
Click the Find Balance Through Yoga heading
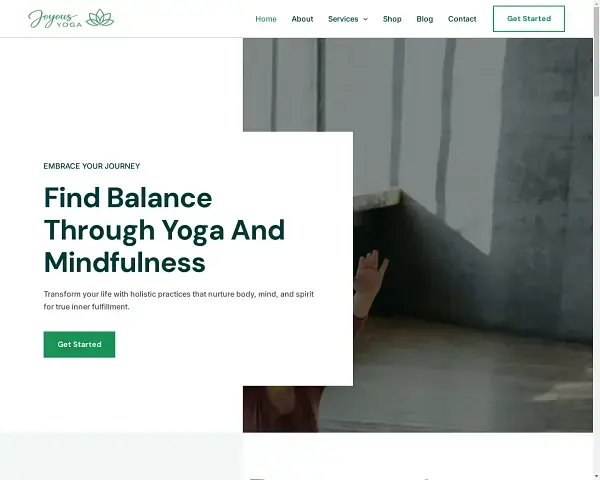coord(165,230)
